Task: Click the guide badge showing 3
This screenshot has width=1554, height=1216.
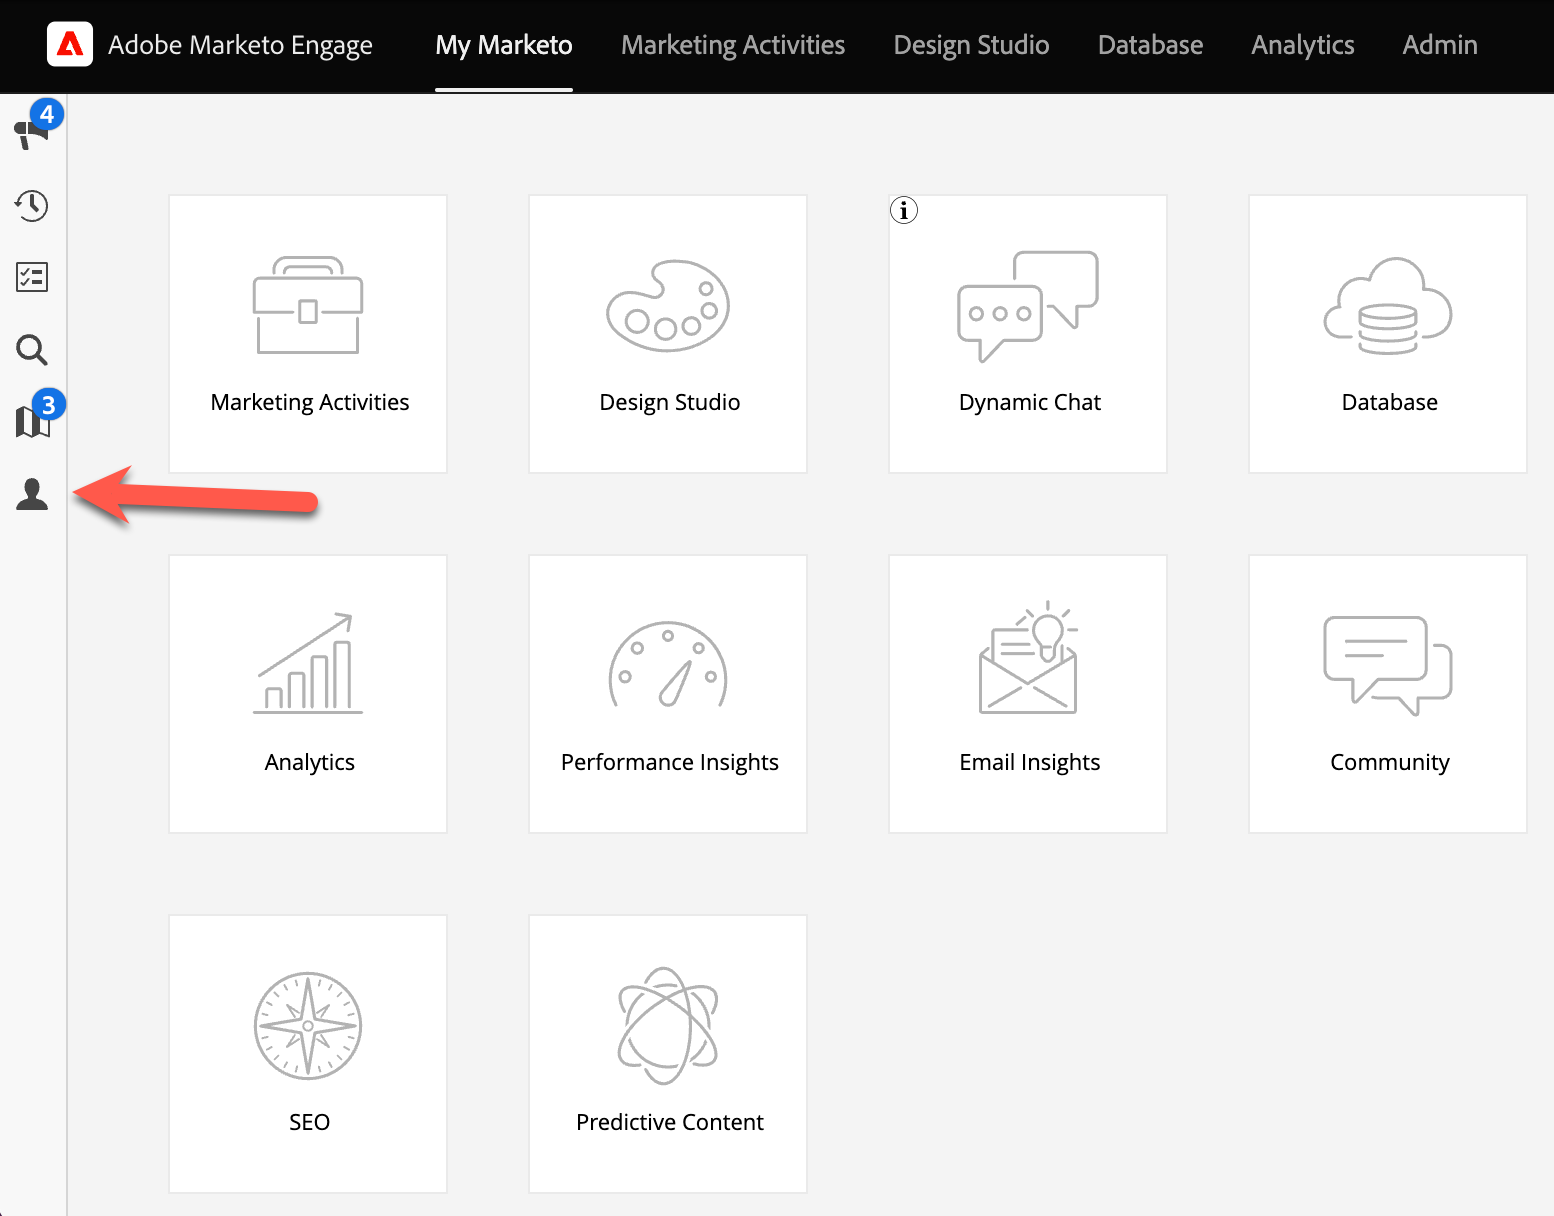Action: click(49, 405)
